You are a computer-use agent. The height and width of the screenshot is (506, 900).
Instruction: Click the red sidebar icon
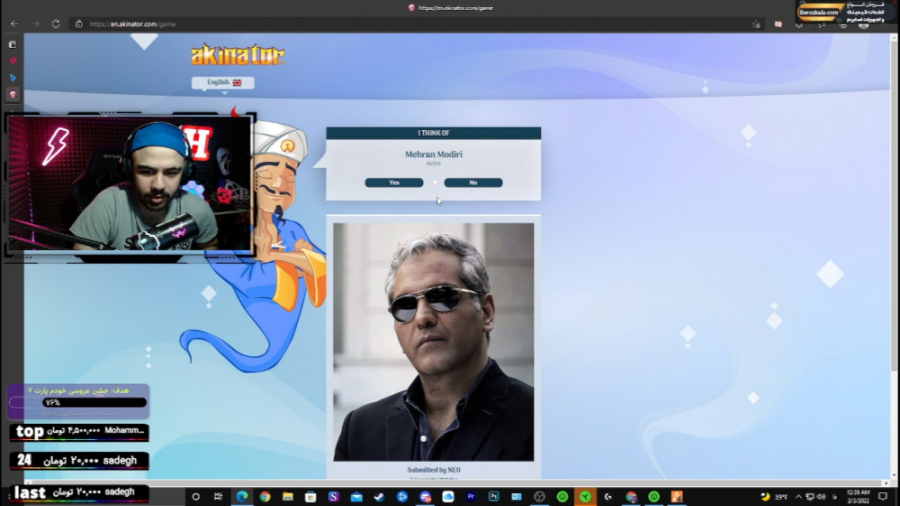(x=13, y=60)
